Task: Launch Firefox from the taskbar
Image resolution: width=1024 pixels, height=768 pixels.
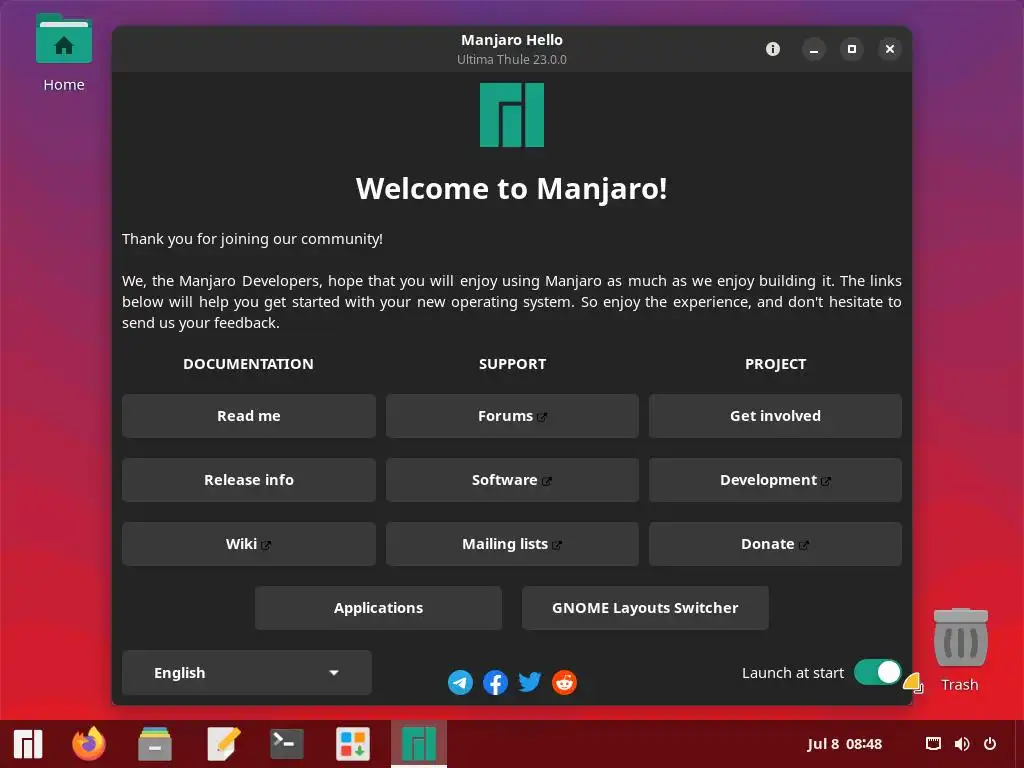Action: click(89, 744)
